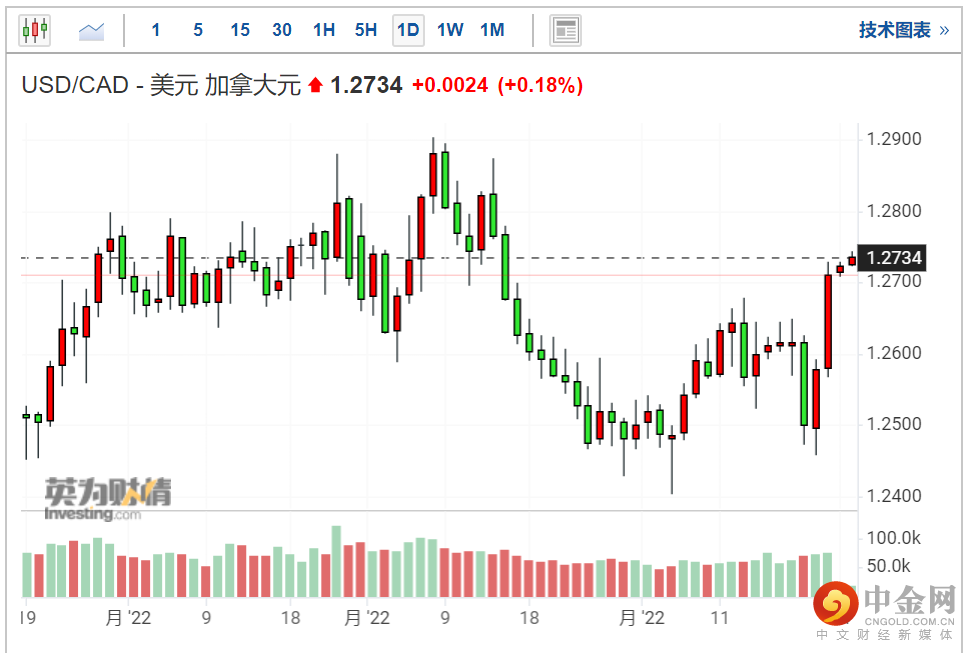The width and height of the screenshot is (970, 653).
Task: Click the news panel icon in toolbar
Action: 566,30
